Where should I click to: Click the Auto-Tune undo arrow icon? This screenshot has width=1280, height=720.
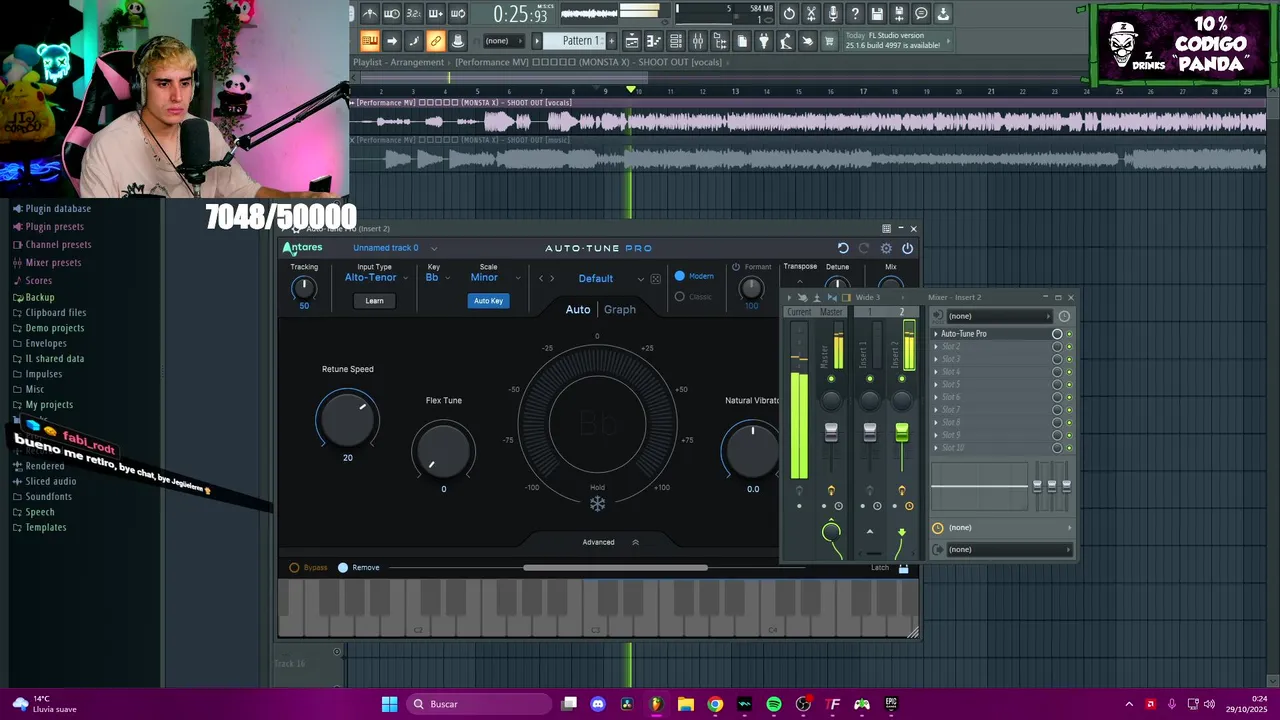pyautogui.click(x=843, y=248)
